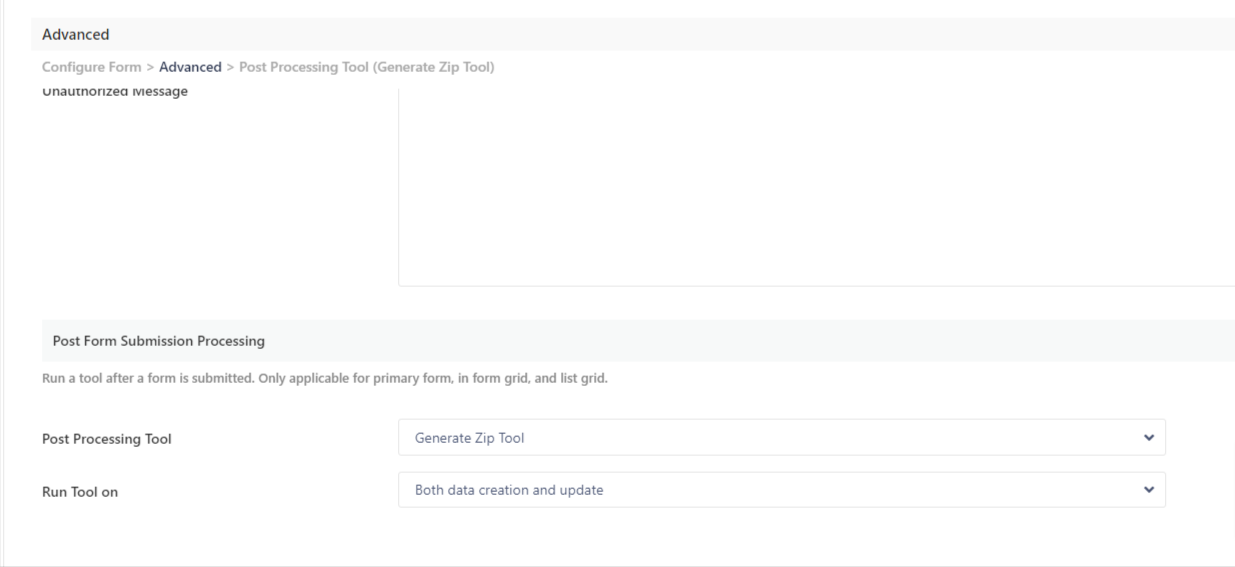Go to Configure Form breadcrumb
Screen dimensions: 1235x567
[92, 67]
